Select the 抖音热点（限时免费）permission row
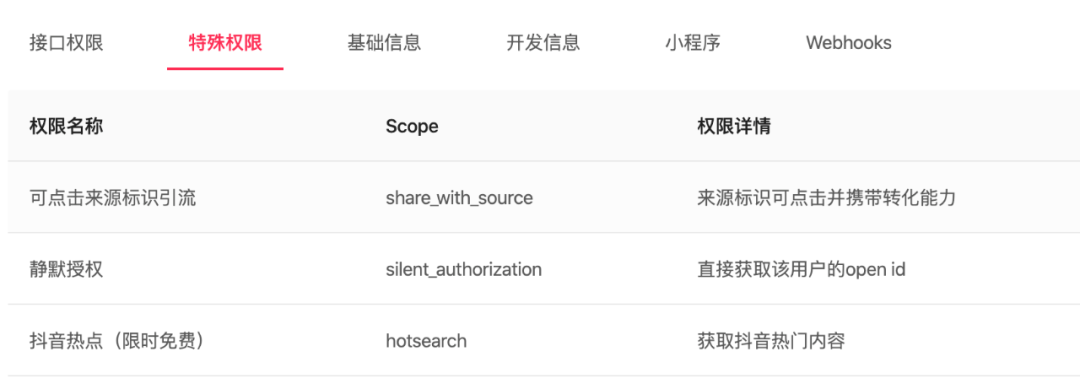 [x=544, y=341]
